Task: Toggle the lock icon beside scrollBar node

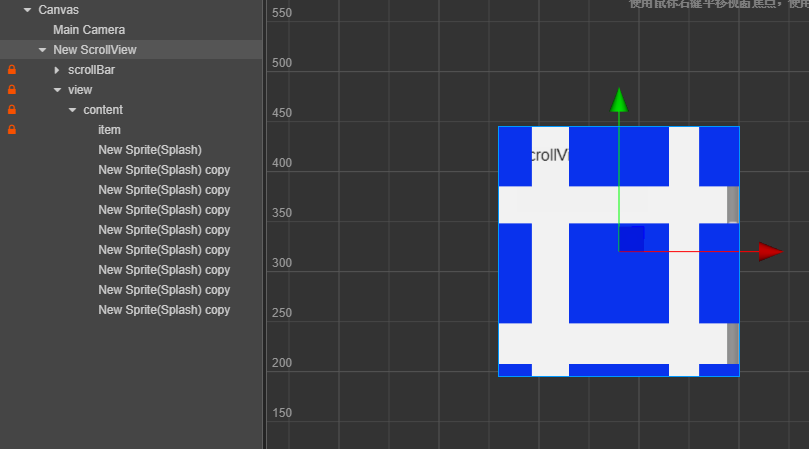Action: [12, 70]
